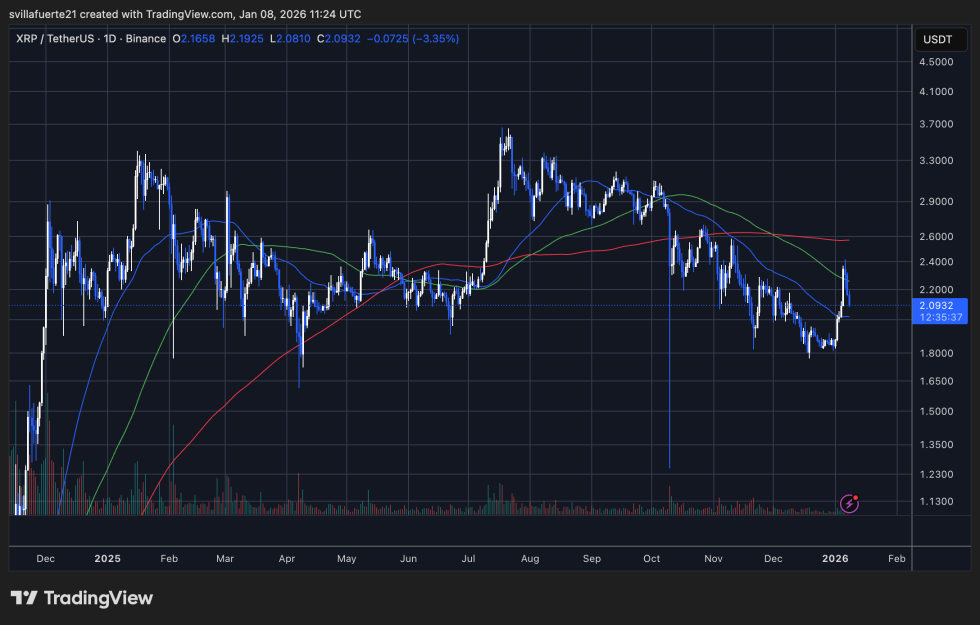This screenshot has height=625, width=980.
Task: Click the Aug label on the time axis
Action: tap(530, 559)
